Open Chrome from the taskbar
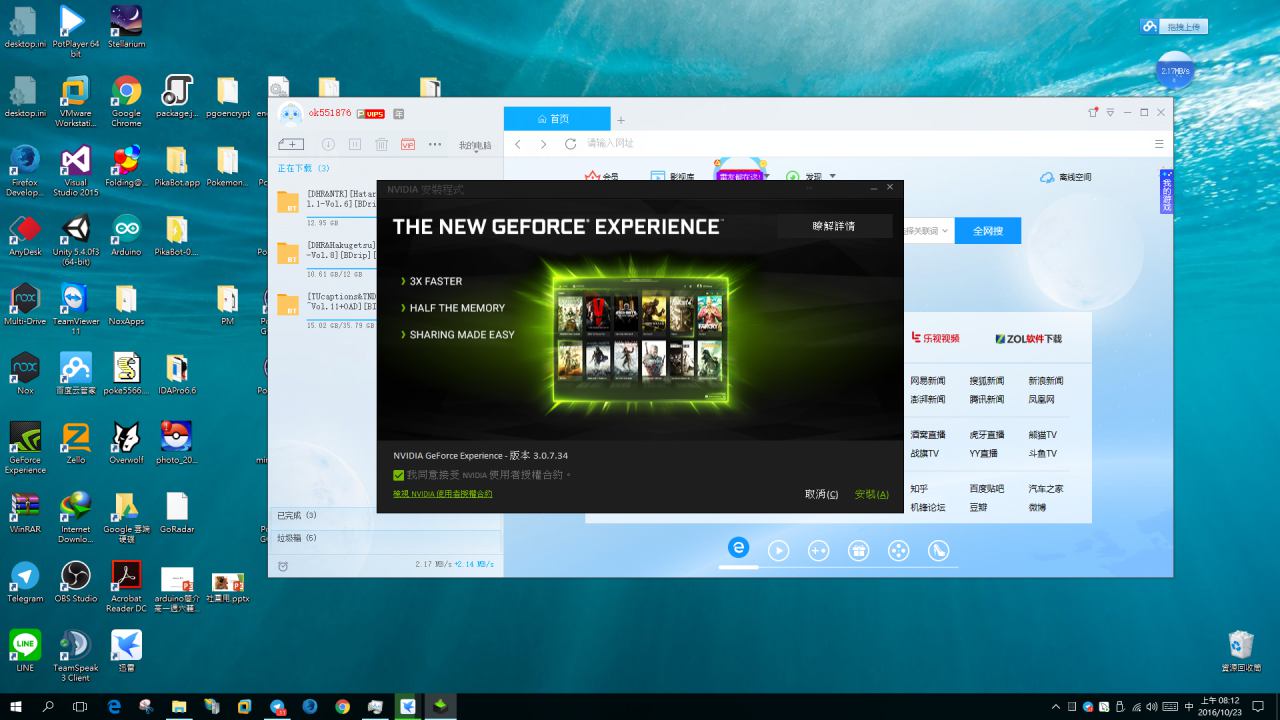The width and height of the screenshot is (1280, 720). [x=342, y=706]
